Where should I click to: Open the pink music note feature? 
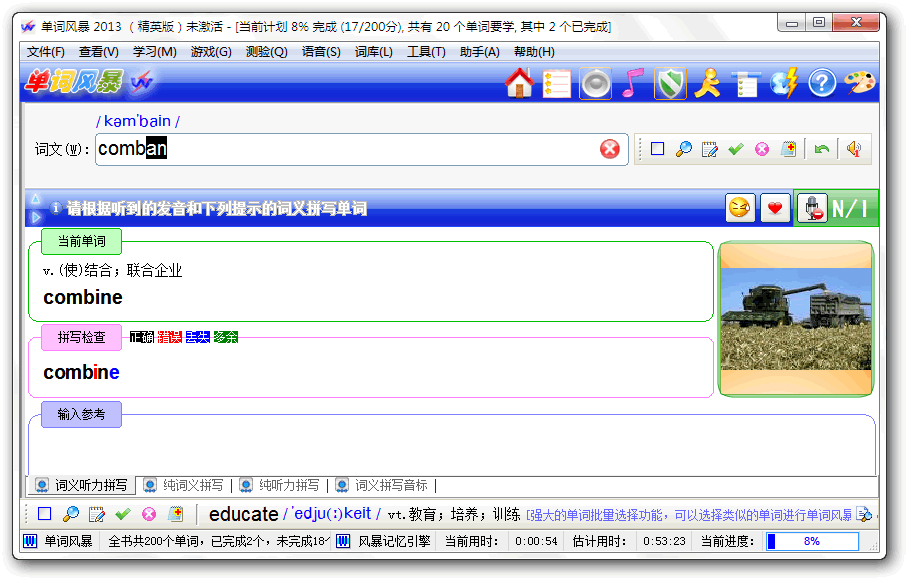coord(632,84)
